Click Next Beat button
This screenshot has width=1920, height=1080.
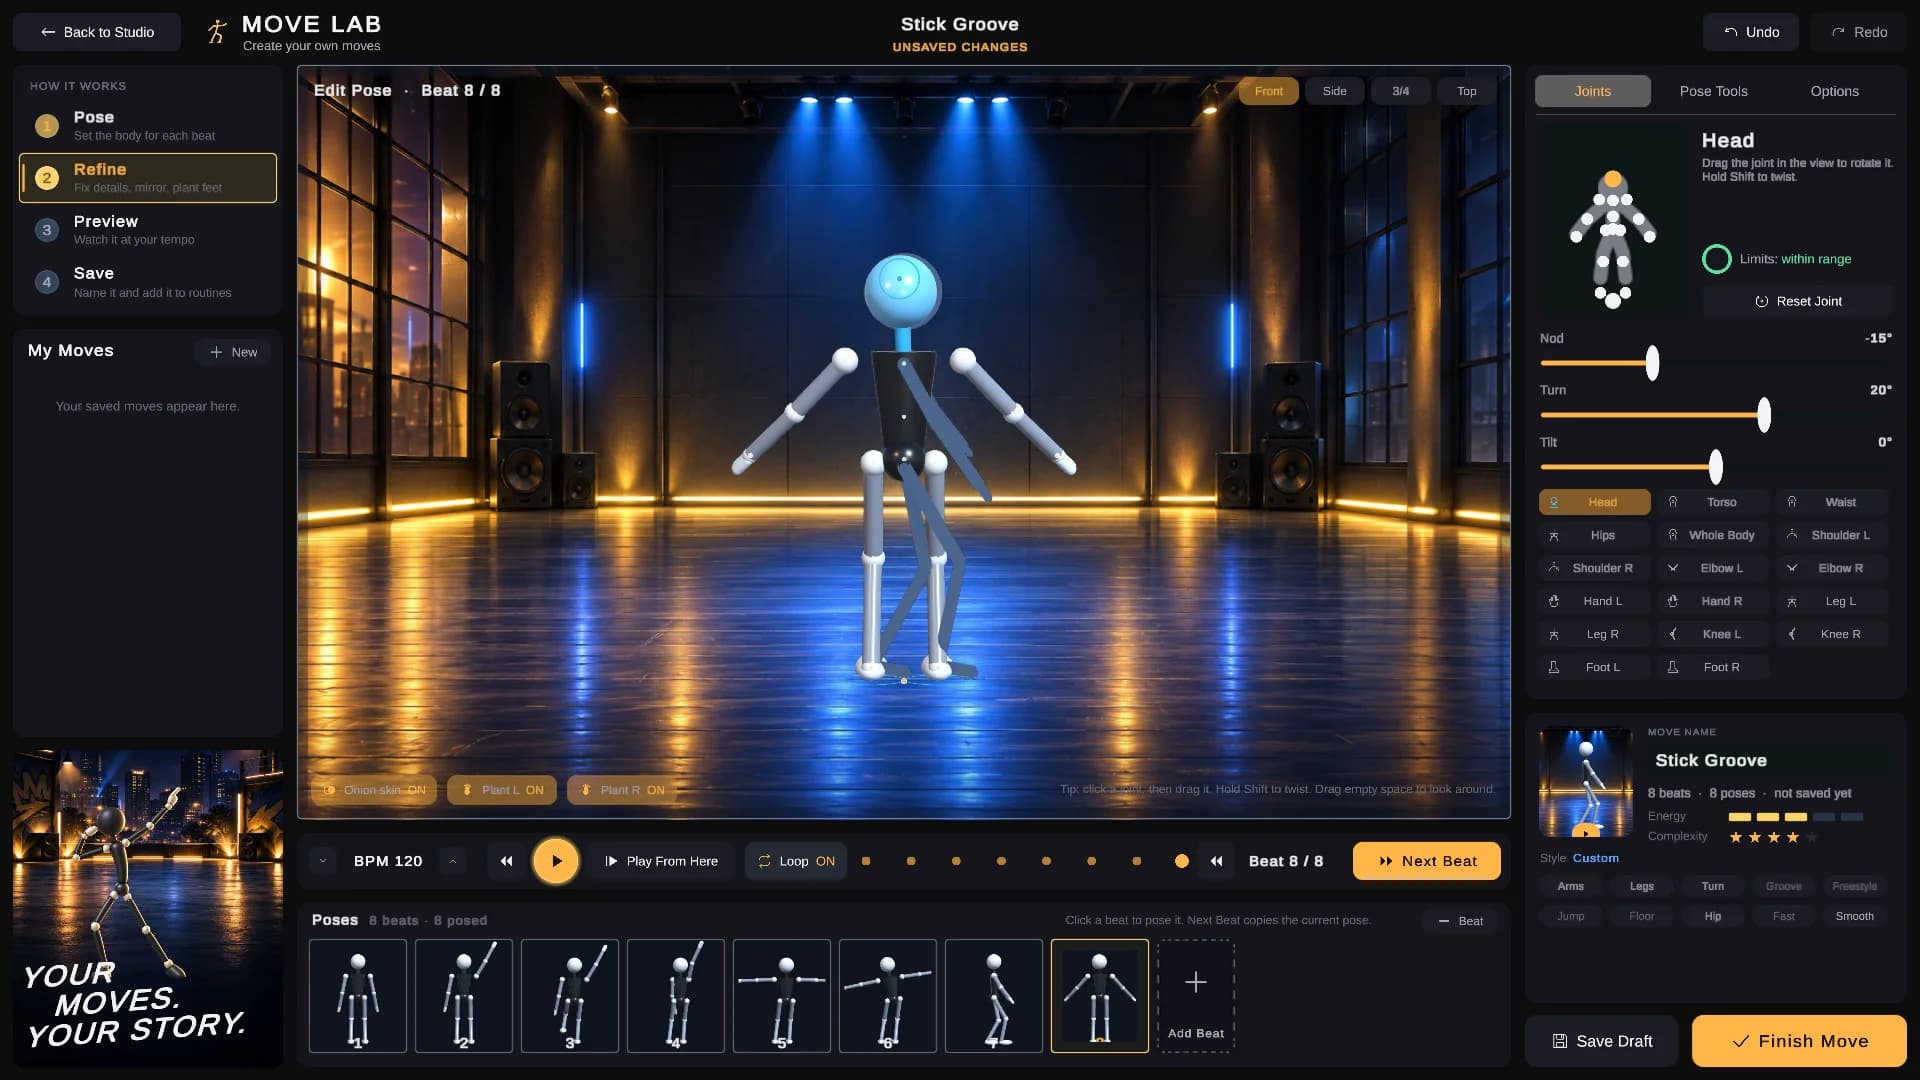click(1427, 861)
